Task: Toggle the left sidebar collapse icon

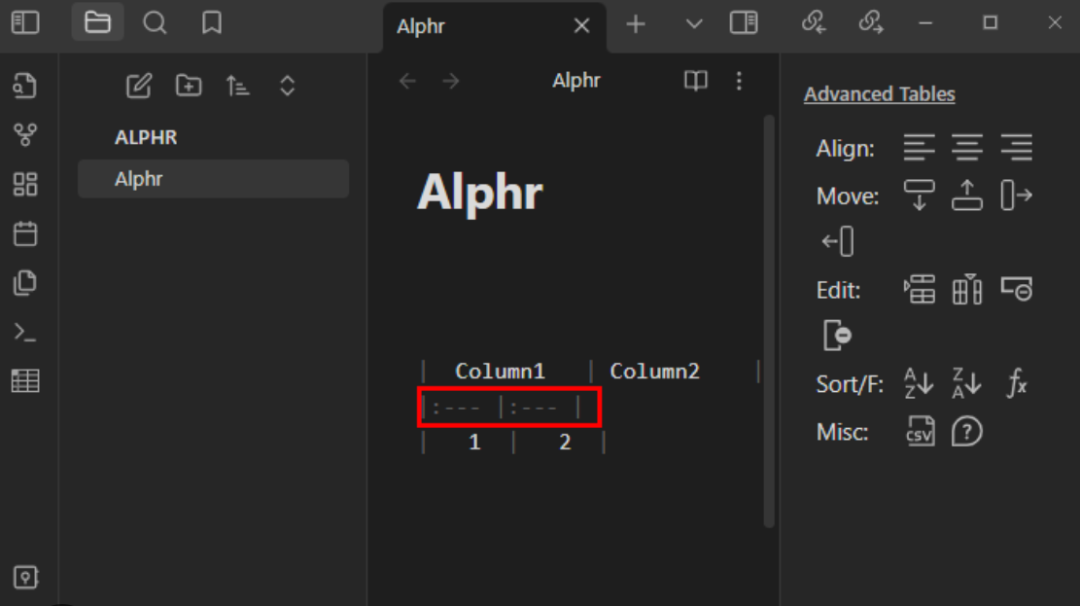Action: click(25, 23)
